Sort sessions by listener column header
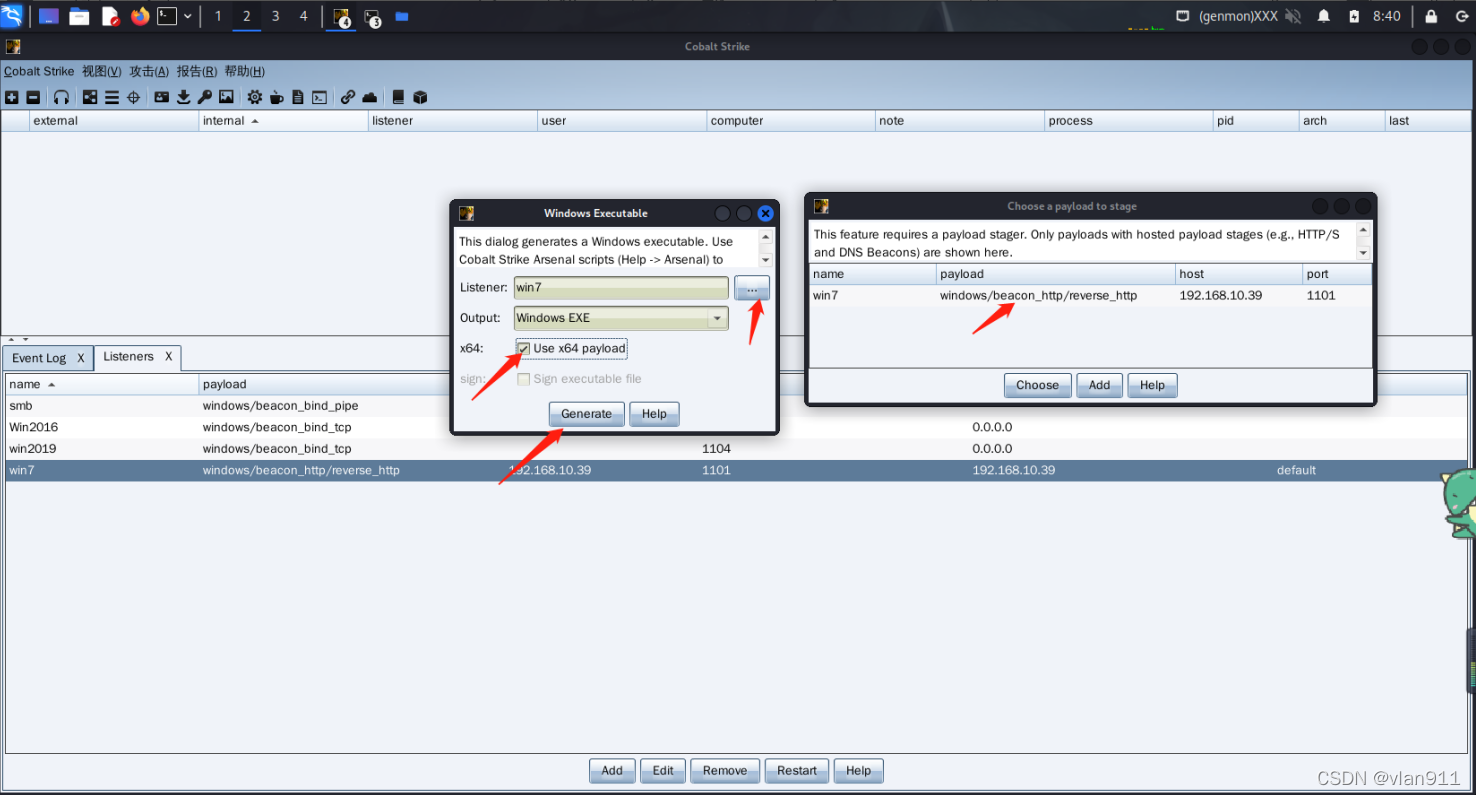 (453, 121)
